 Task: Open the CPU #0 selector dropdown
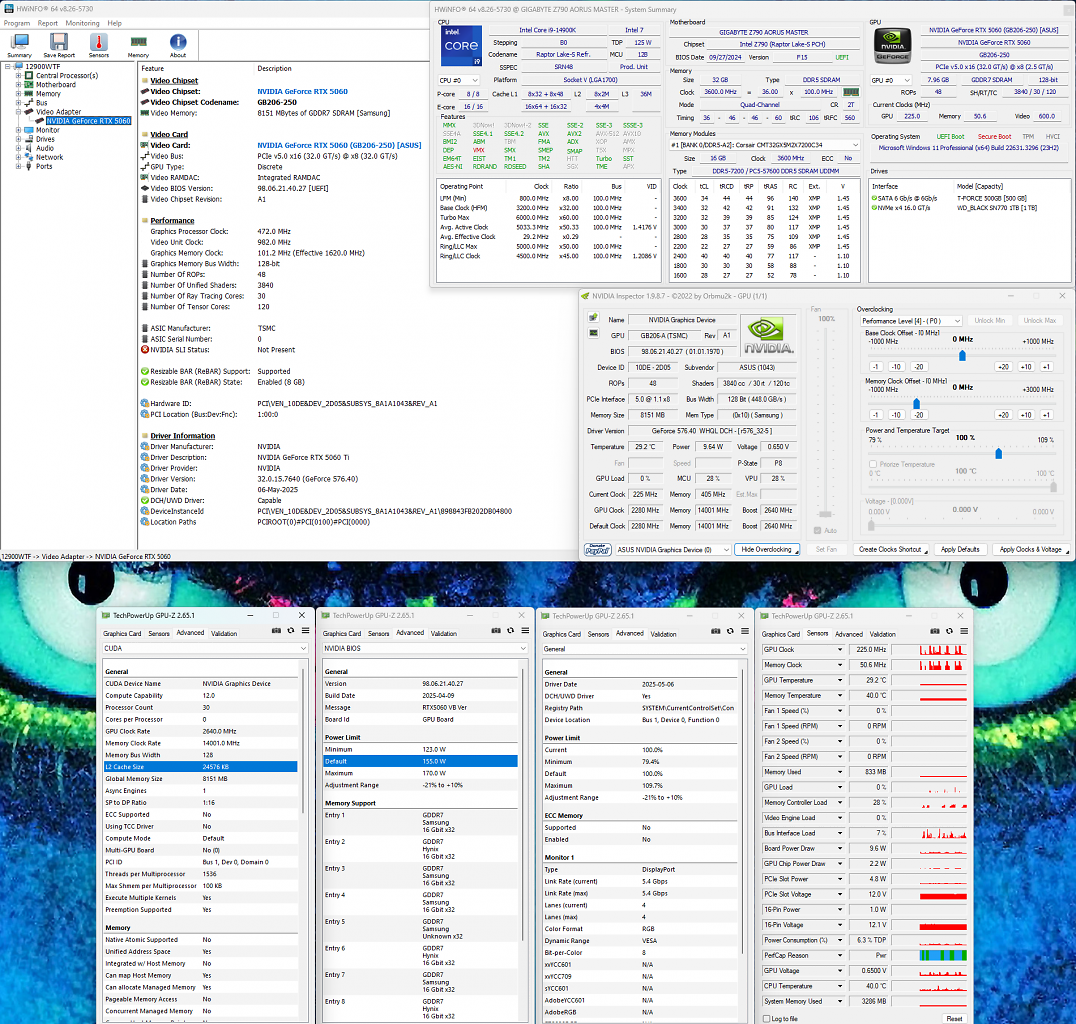459,80
